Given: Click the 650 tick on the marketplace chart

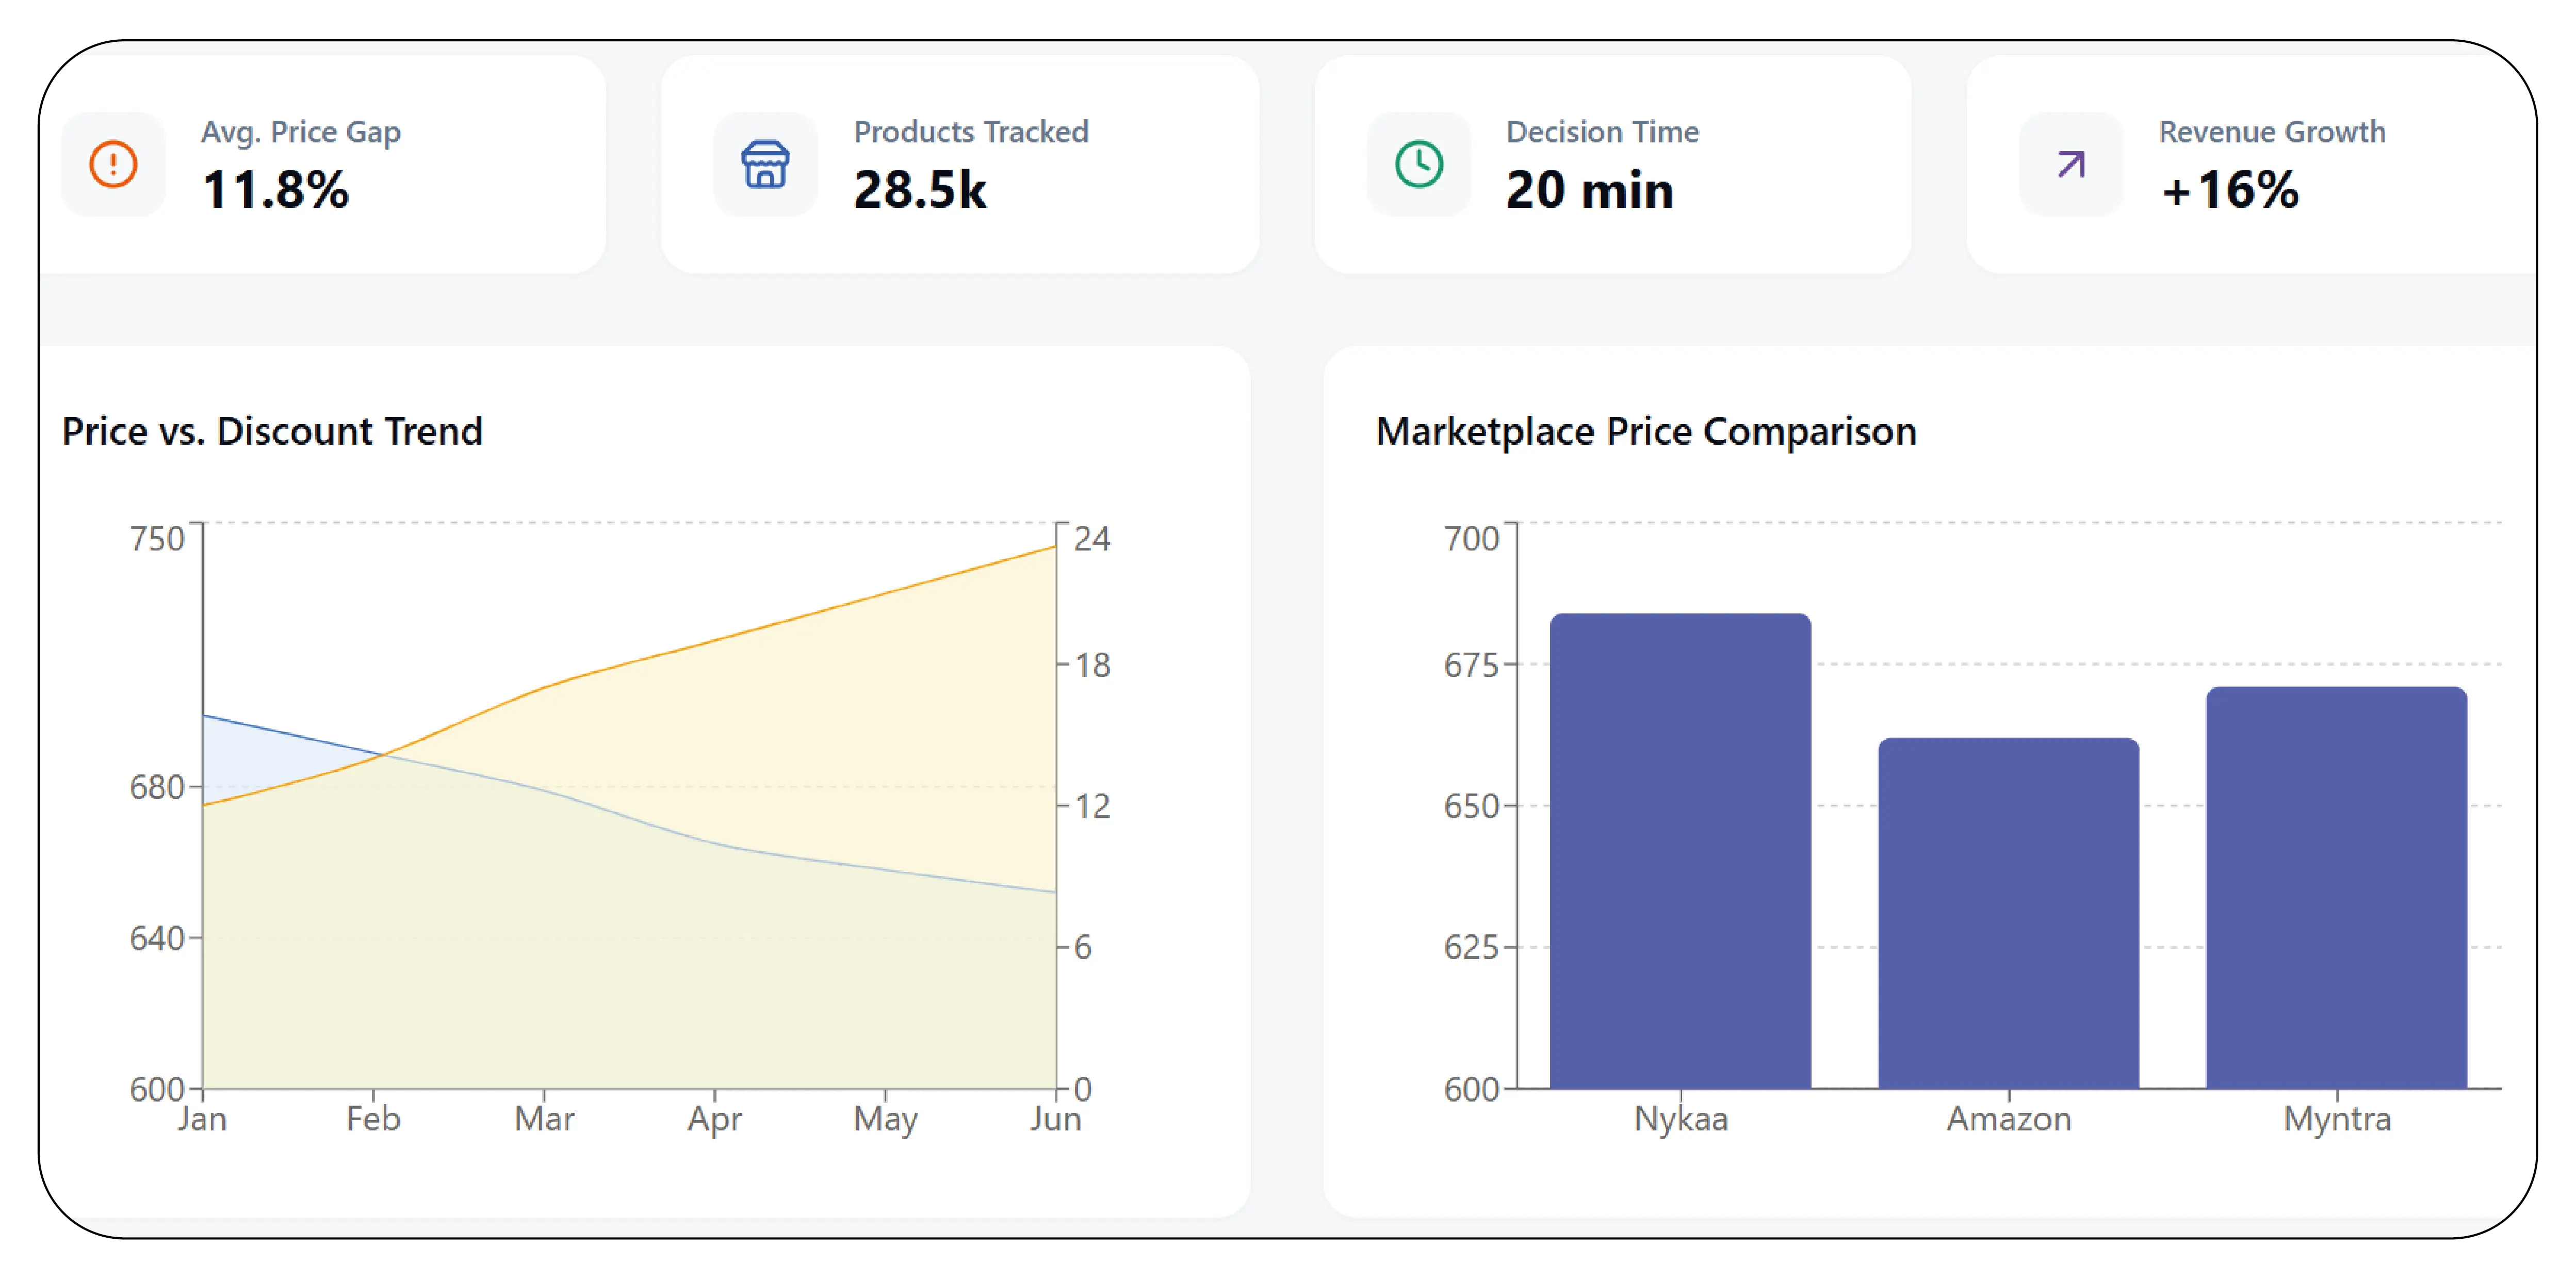Looking at the screenshot, I should point(1471,806).
